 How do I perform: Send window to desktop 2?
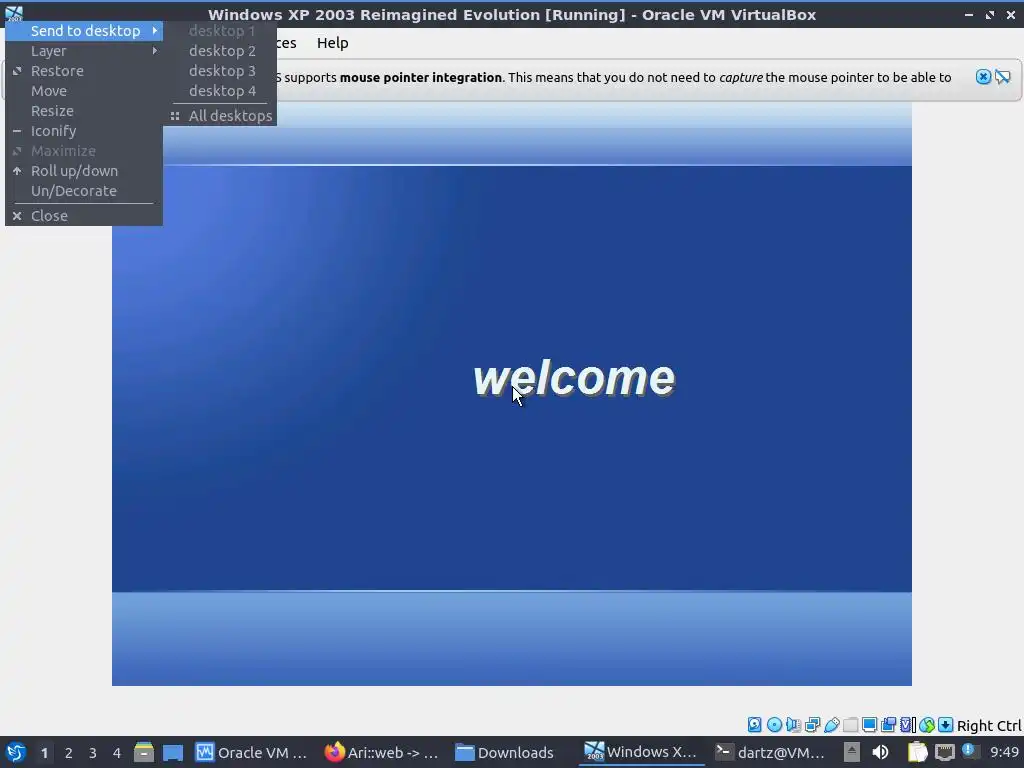tap(220, 51)
